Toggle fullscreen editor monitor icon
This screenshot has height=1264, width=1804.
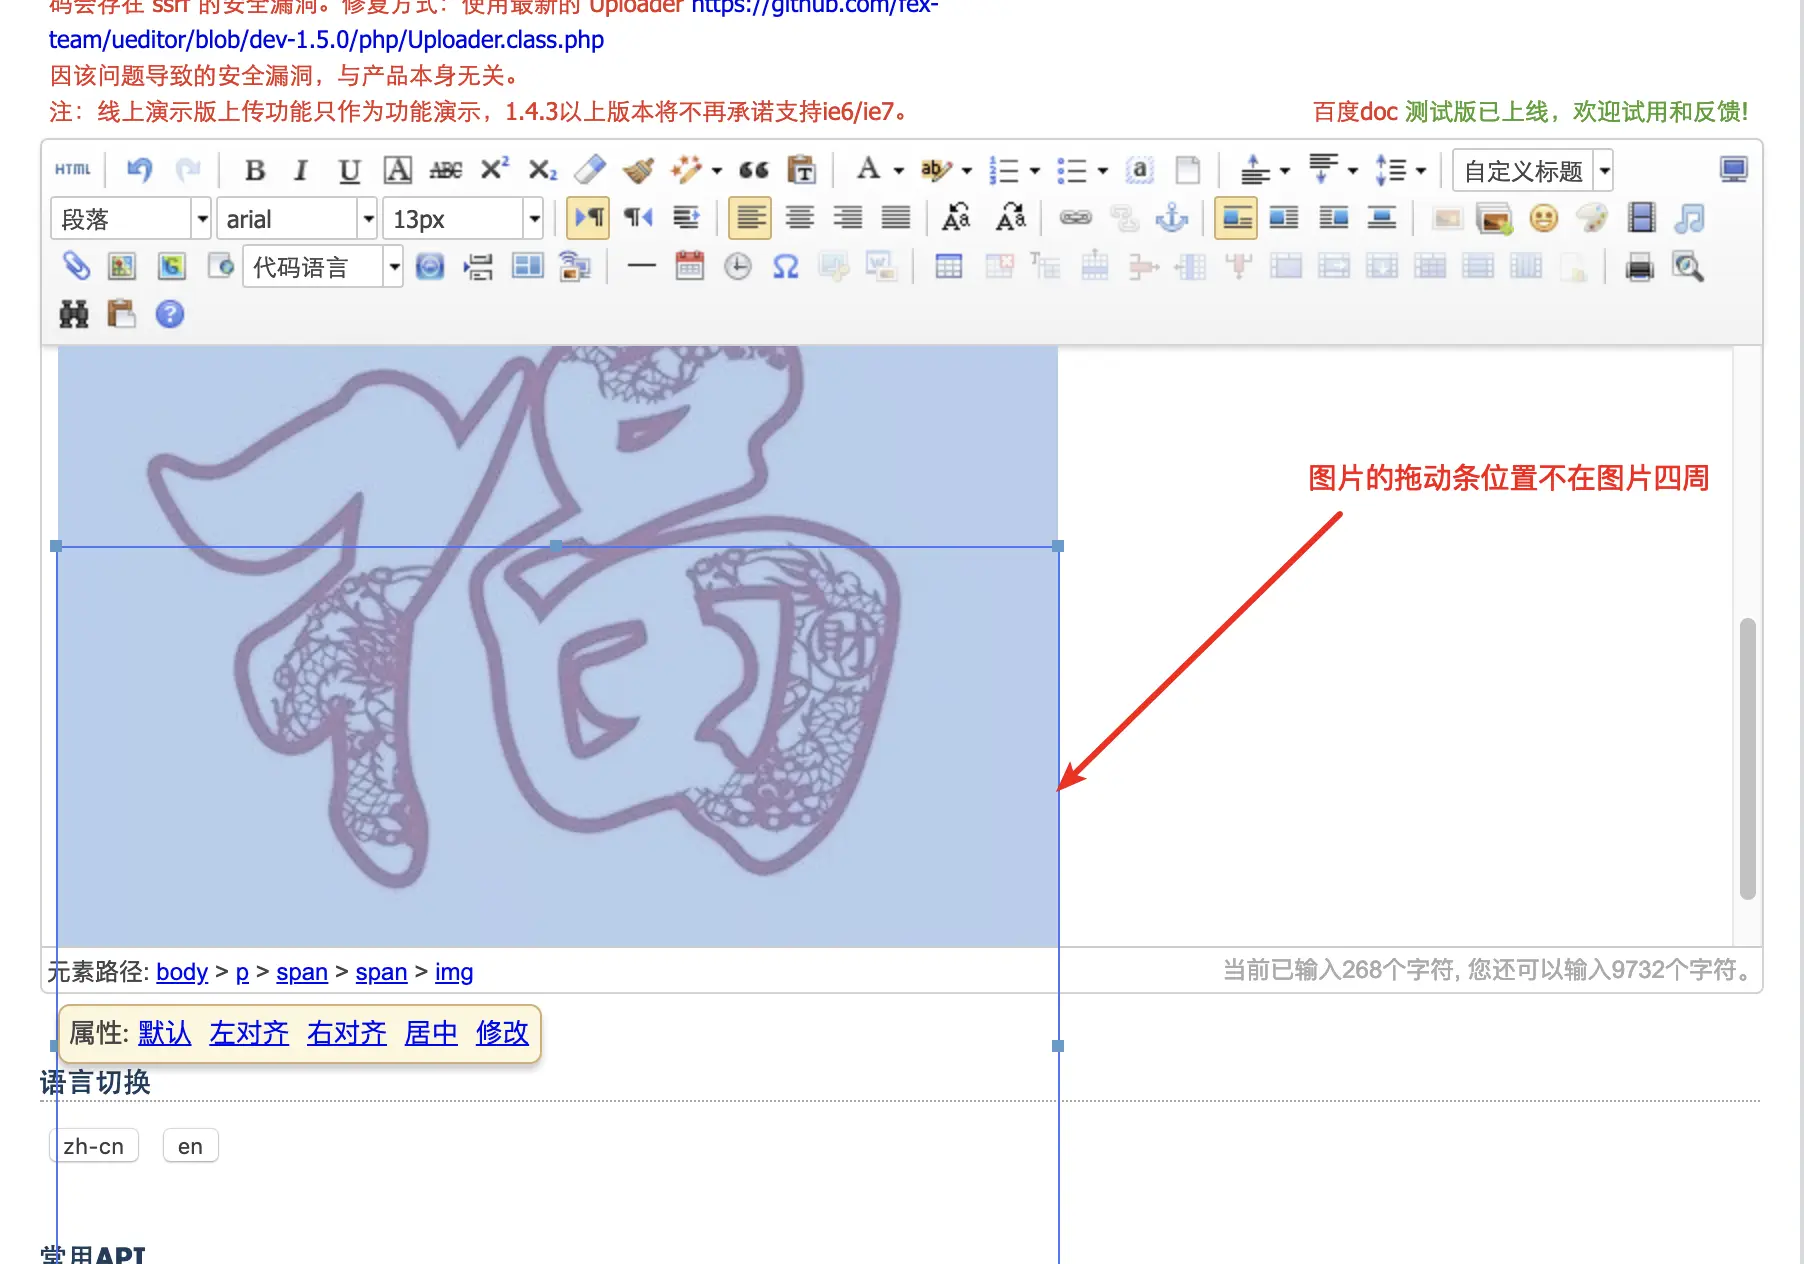1733,170
